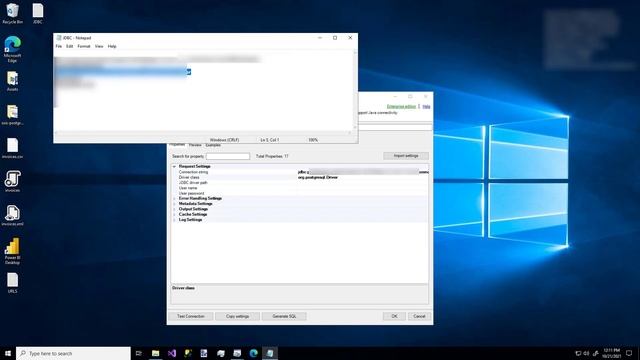The height and width of the screenshot is (360, 640).
Task: Open the Recycle Bin desktop icon
Action: click(x=12, y=13)
